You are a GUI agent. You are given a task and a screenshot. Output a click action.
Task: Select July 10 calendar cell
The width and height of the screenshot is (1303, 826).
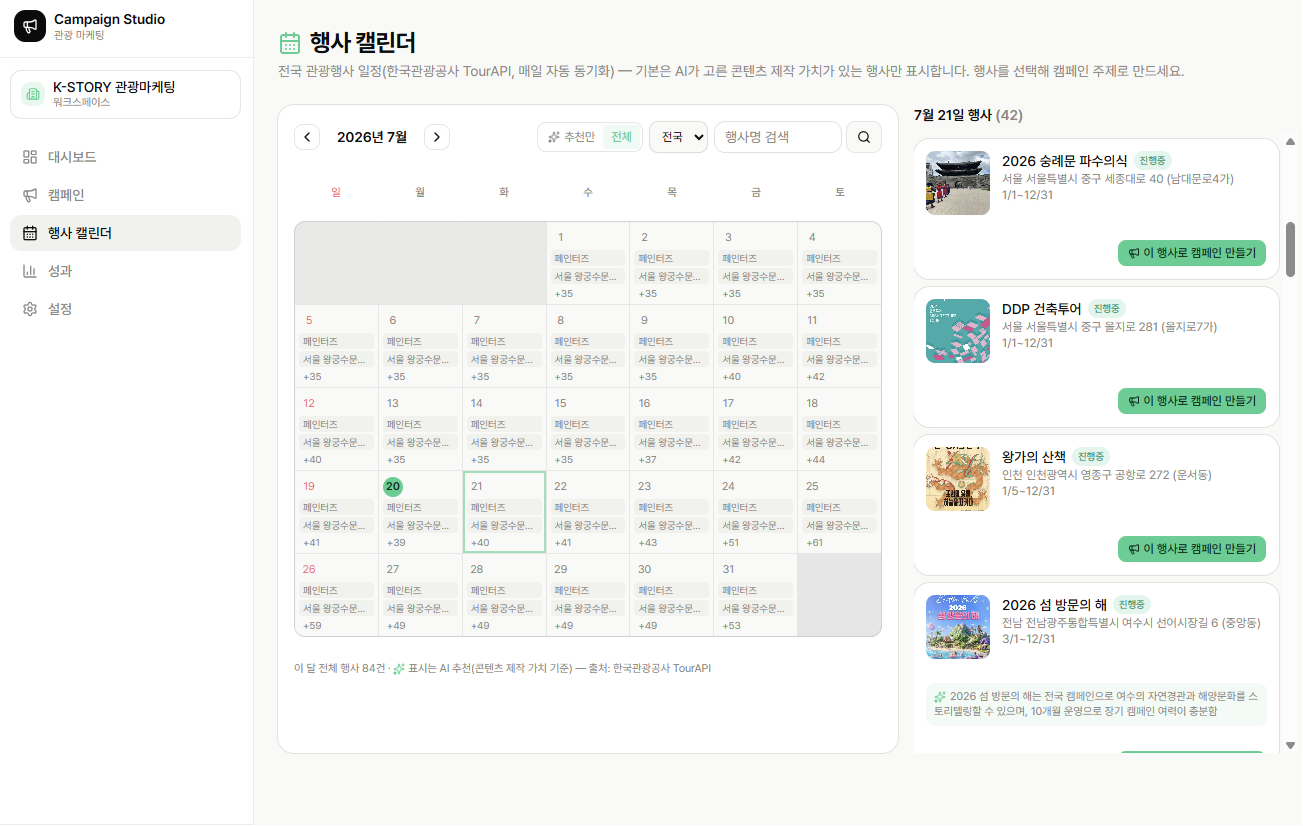click(x=756, y=346)
